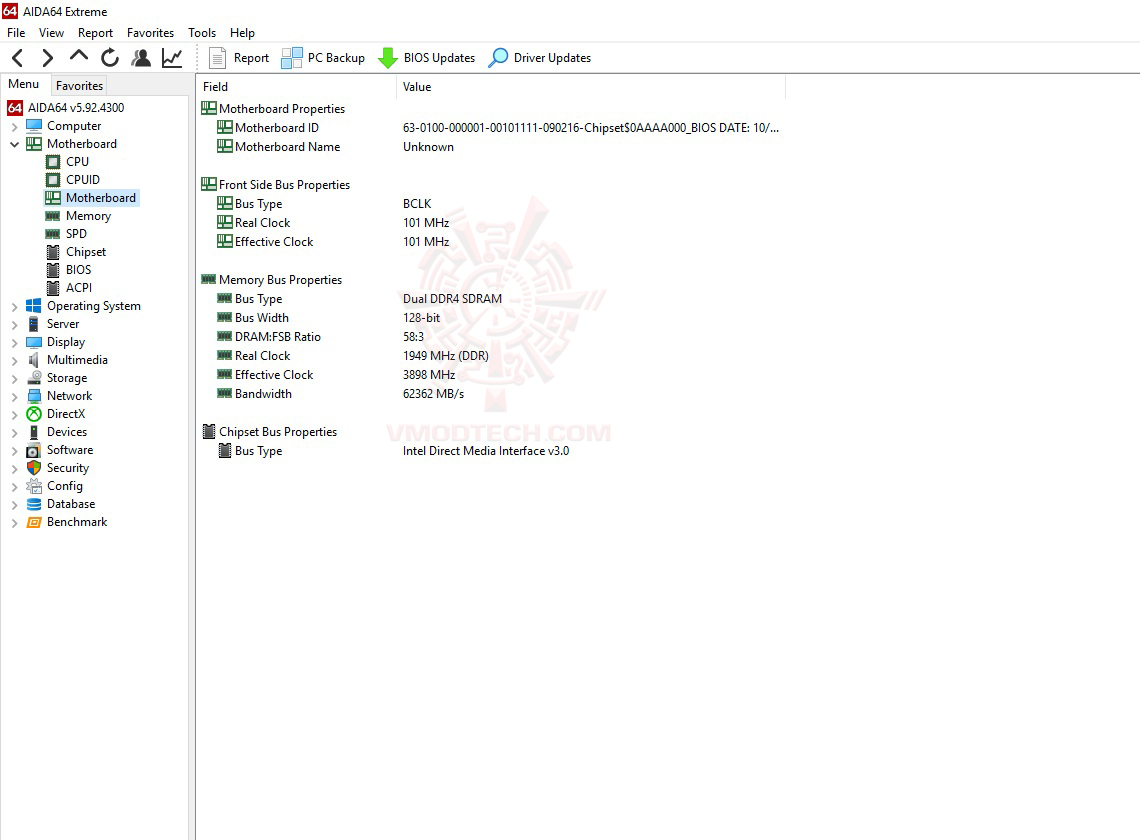Open the Favorites menu
This screenshot has width=1140, height=840.
click(150, 33)
